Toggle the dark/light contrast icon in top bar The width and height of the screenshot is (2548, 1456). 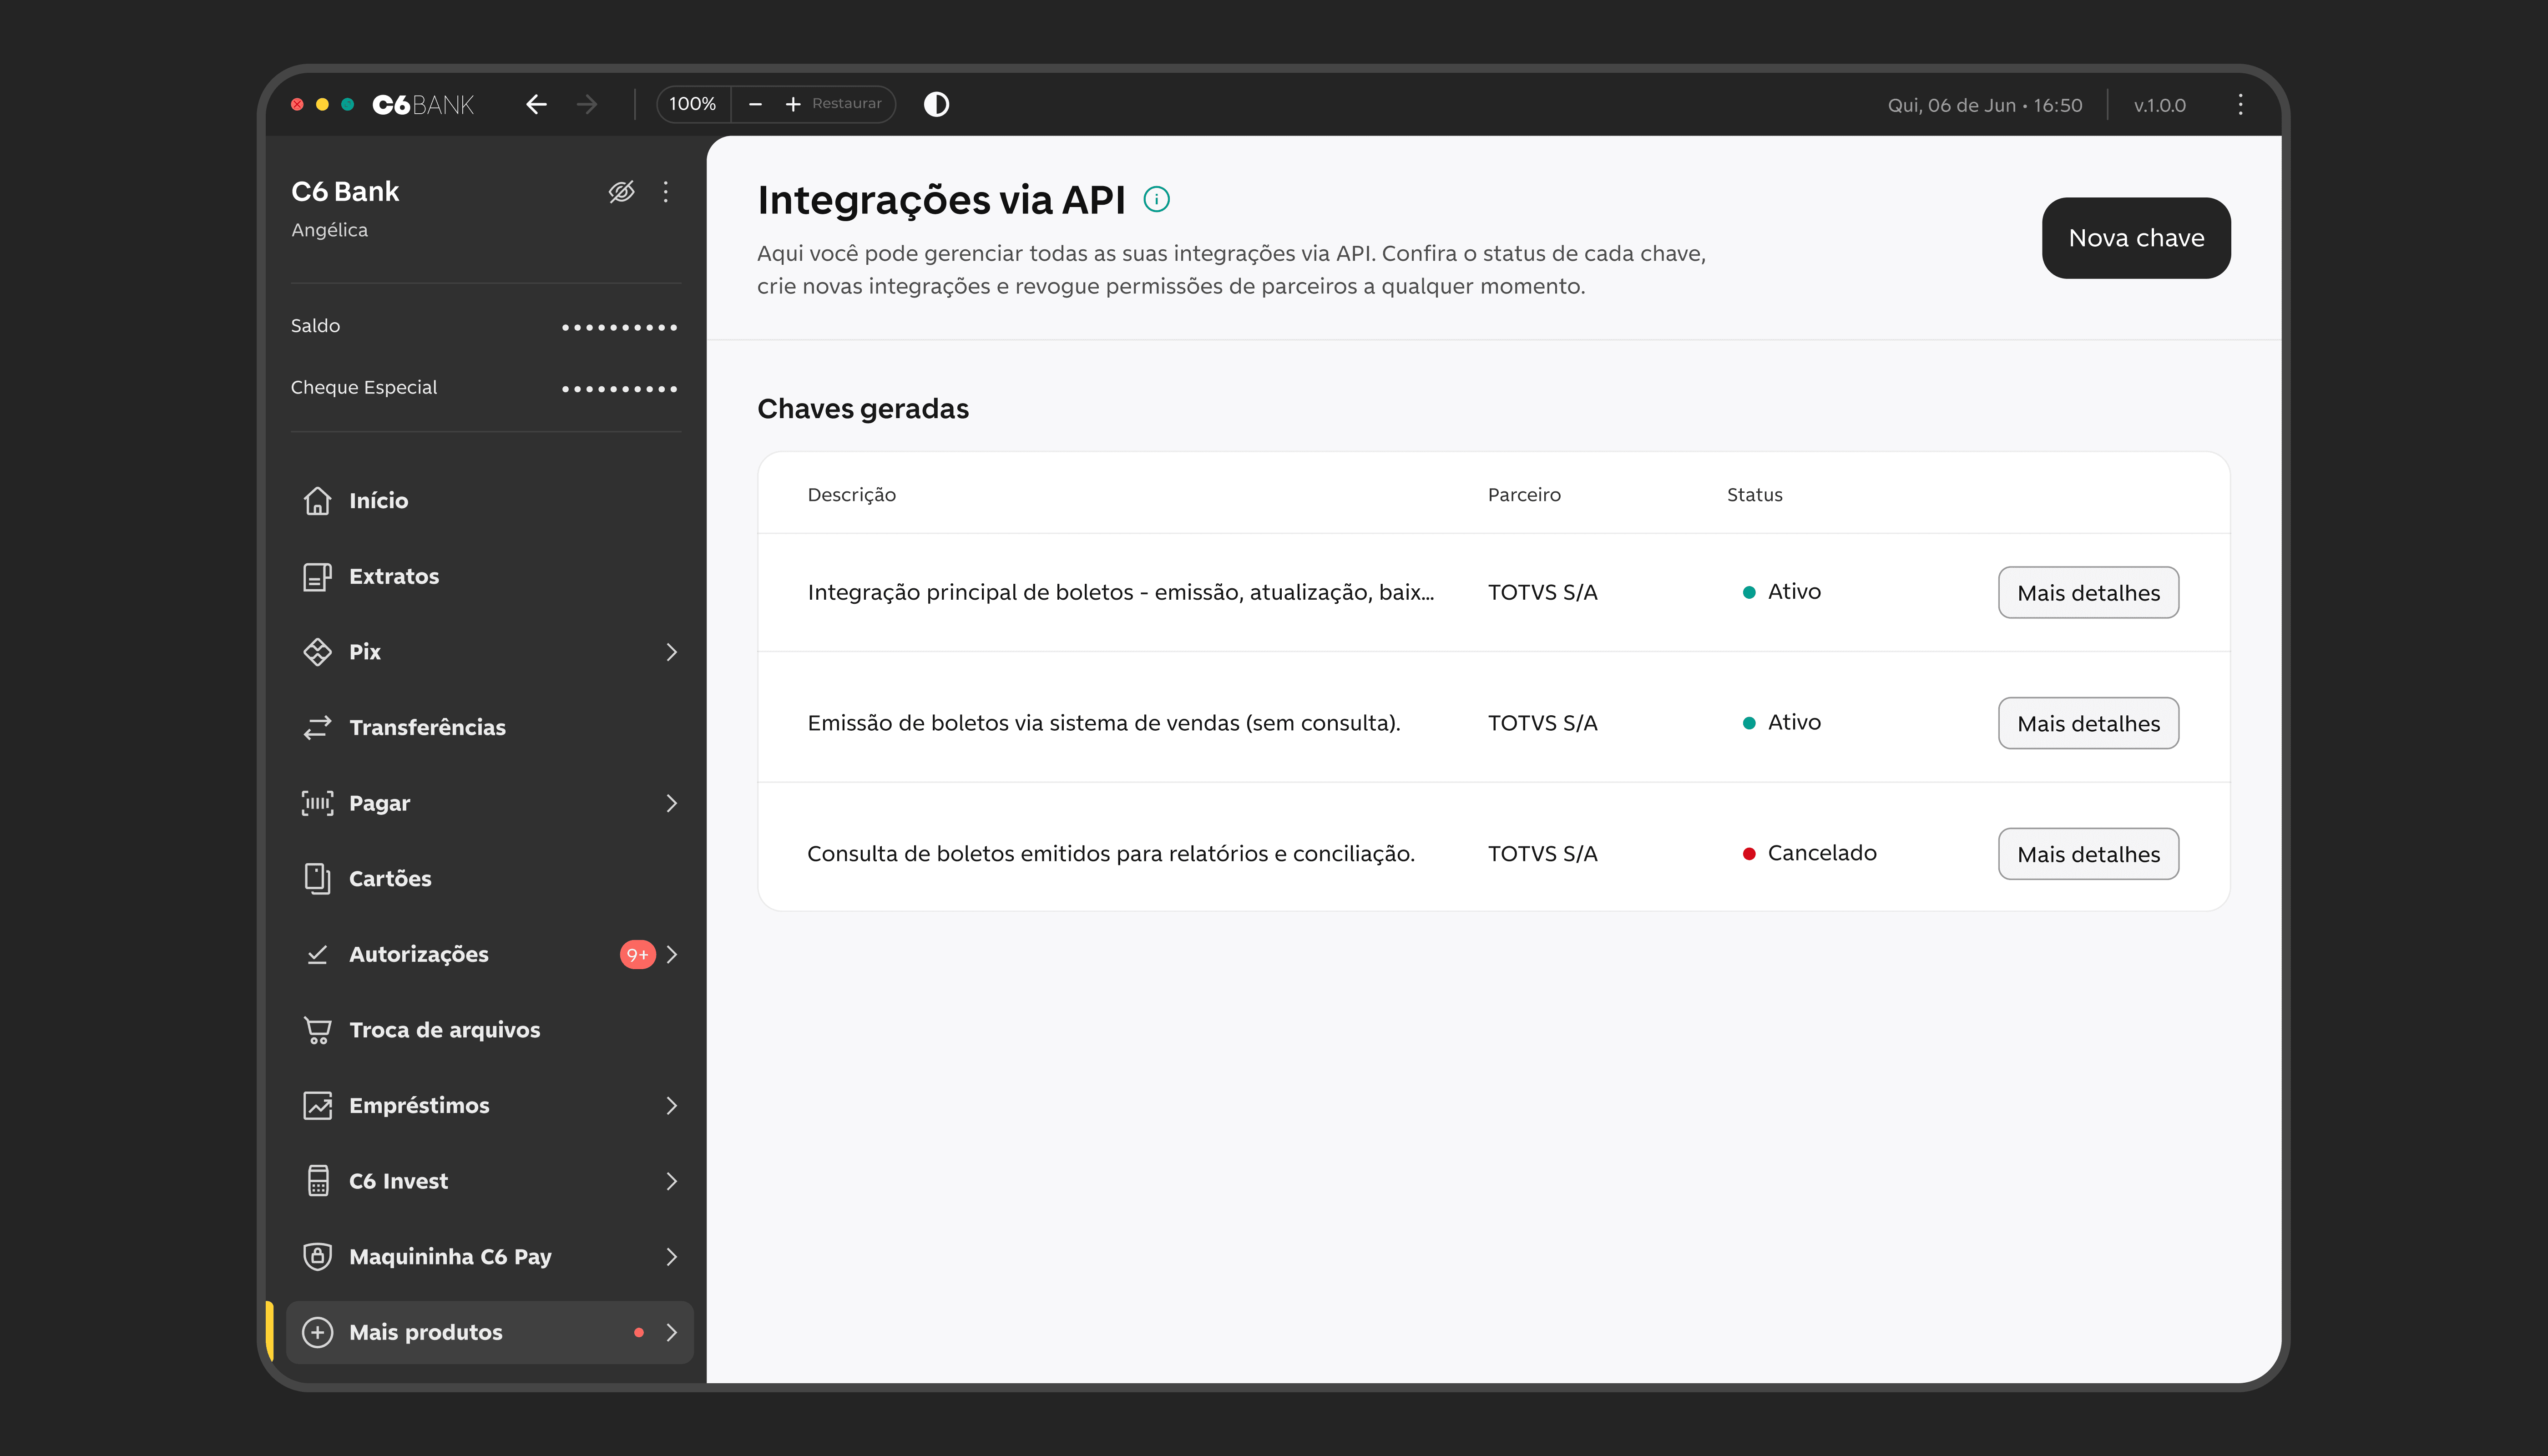[936, 104]
